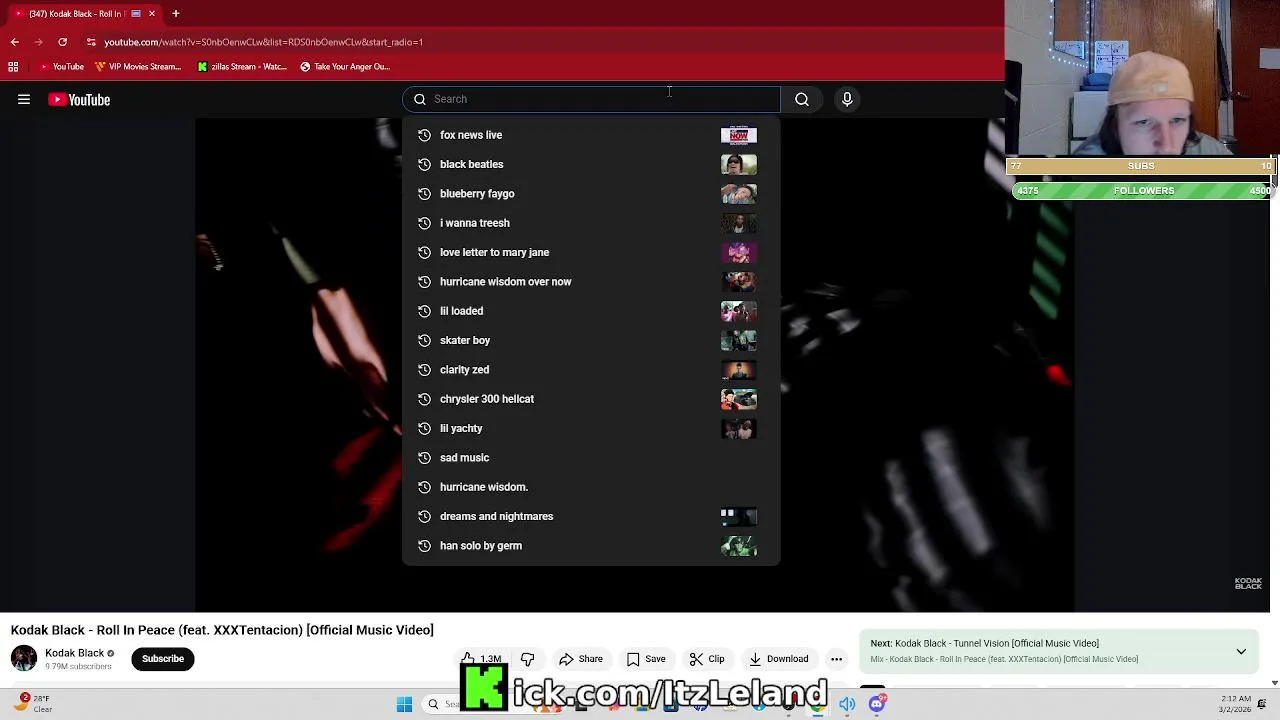
Task: Choose 'chrysler 300 hellcat' from search history
Action: click(590, 399)
